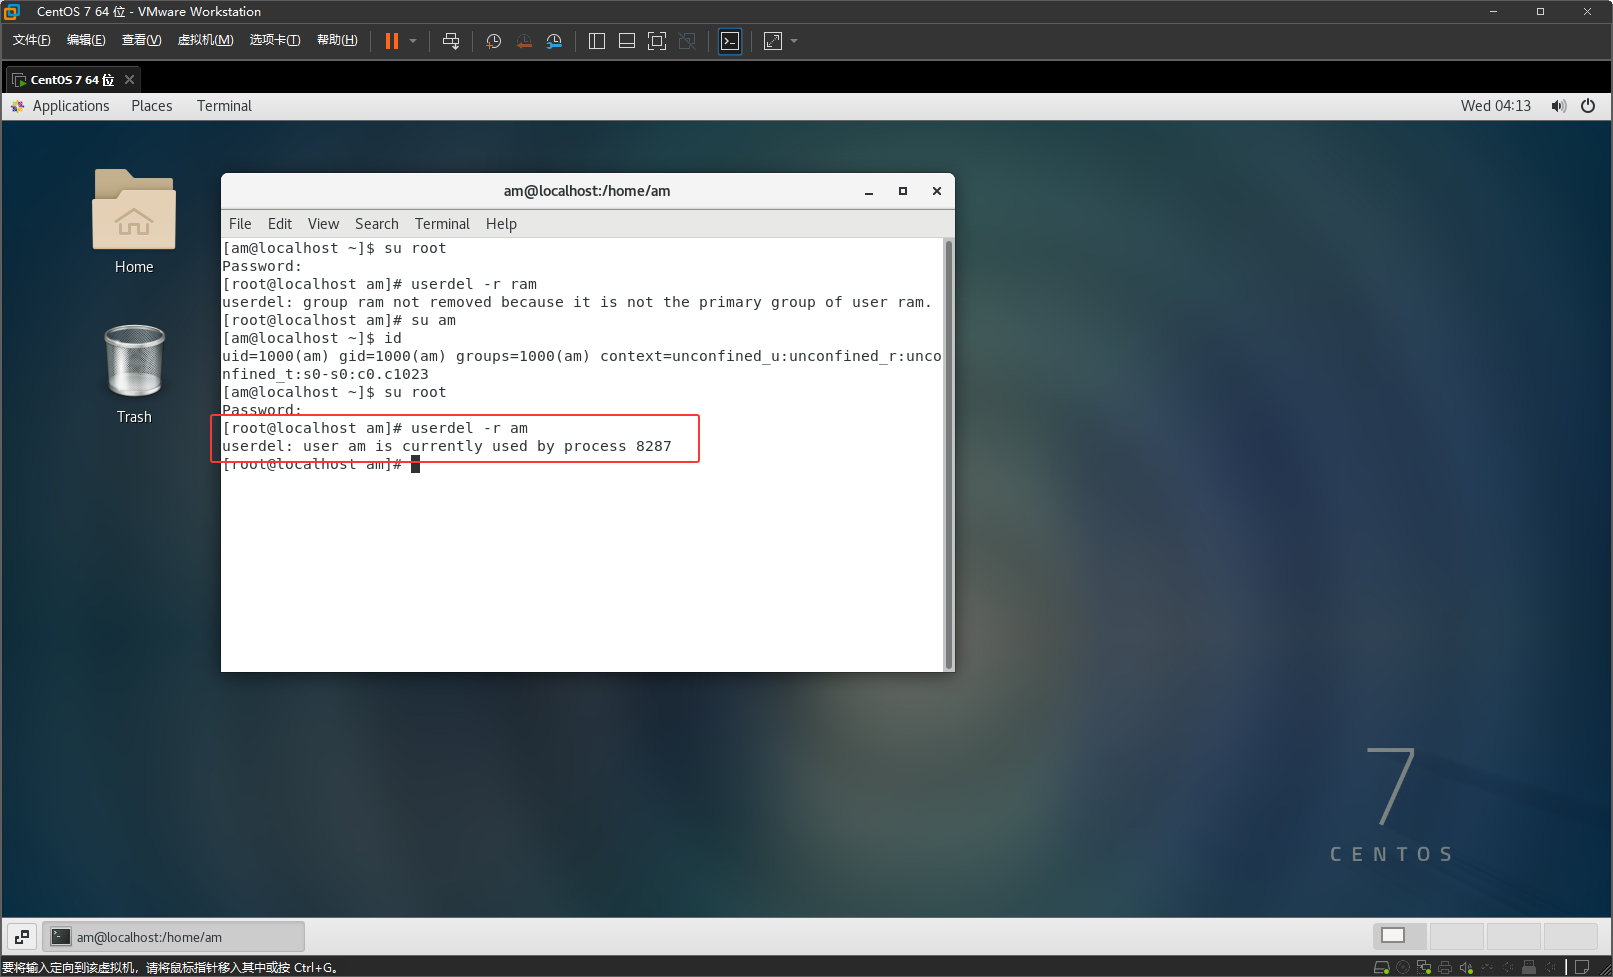Open the terminal Edit menu
Viewport: 1613px width, 977px height.
pyautogui.click(x=280, y=224)
